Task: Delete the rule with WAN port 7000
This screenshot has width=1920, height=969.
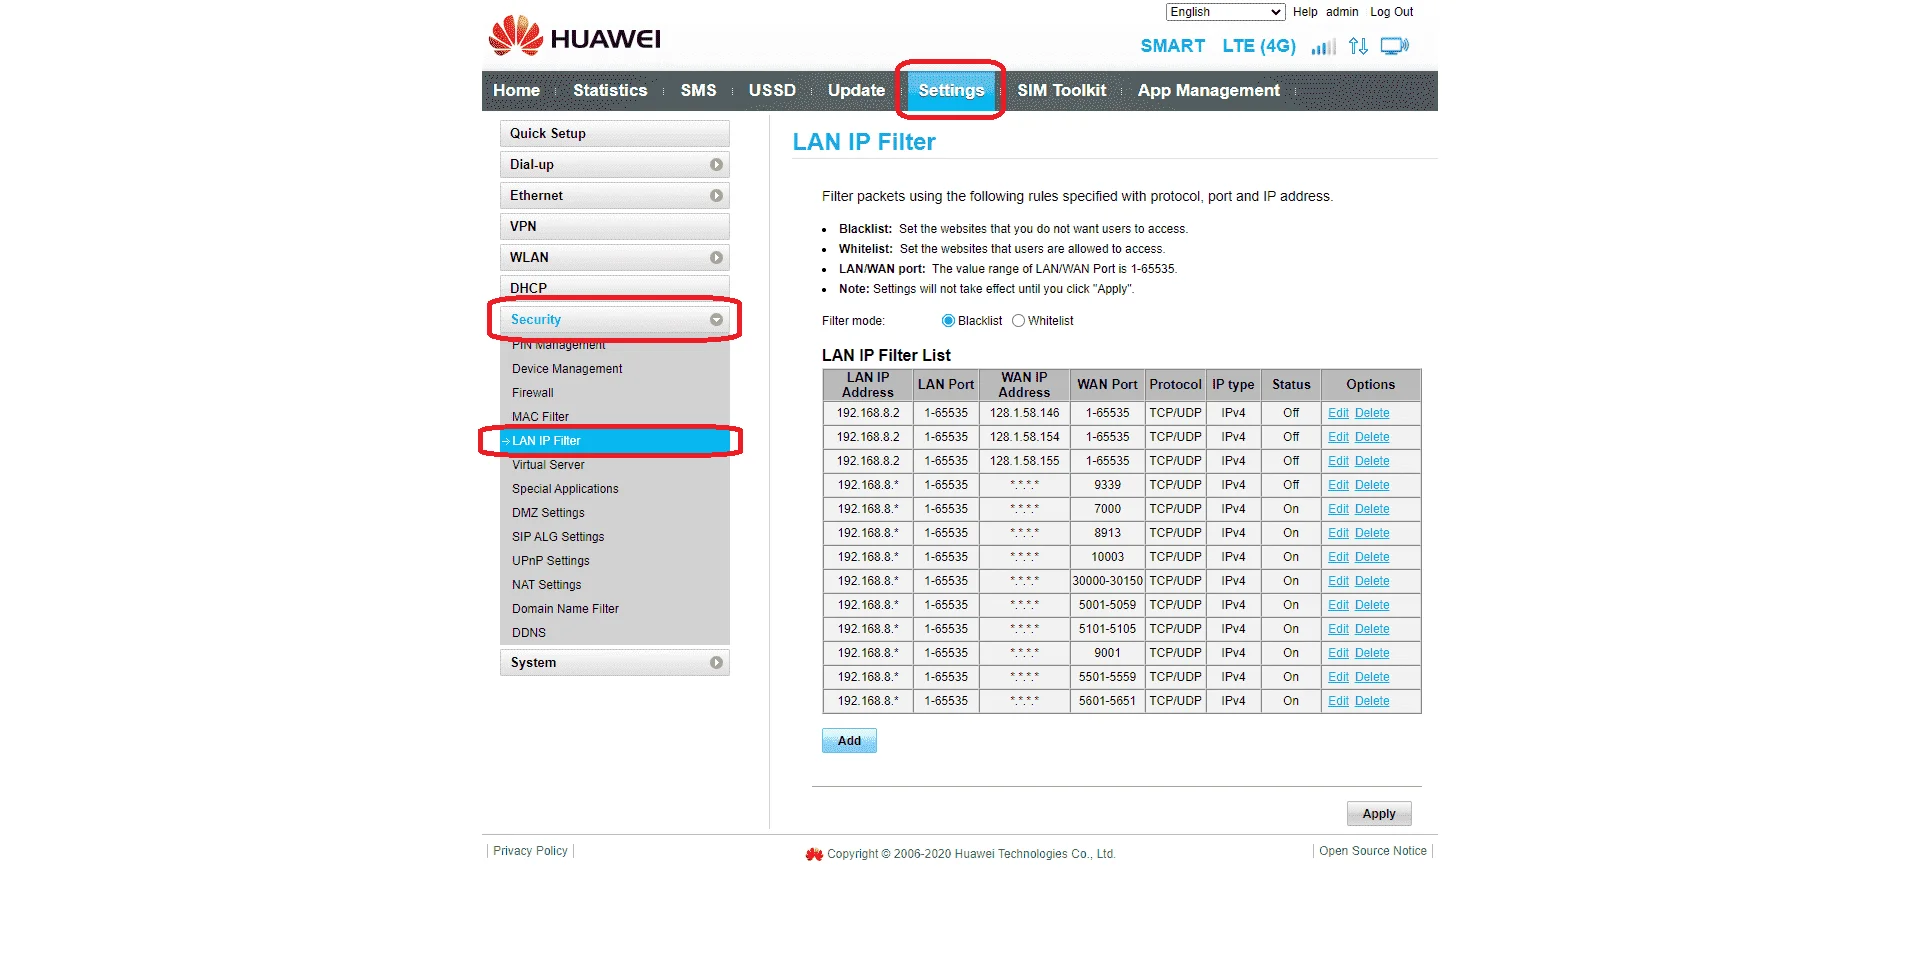Action: (x=1372, y=509)
